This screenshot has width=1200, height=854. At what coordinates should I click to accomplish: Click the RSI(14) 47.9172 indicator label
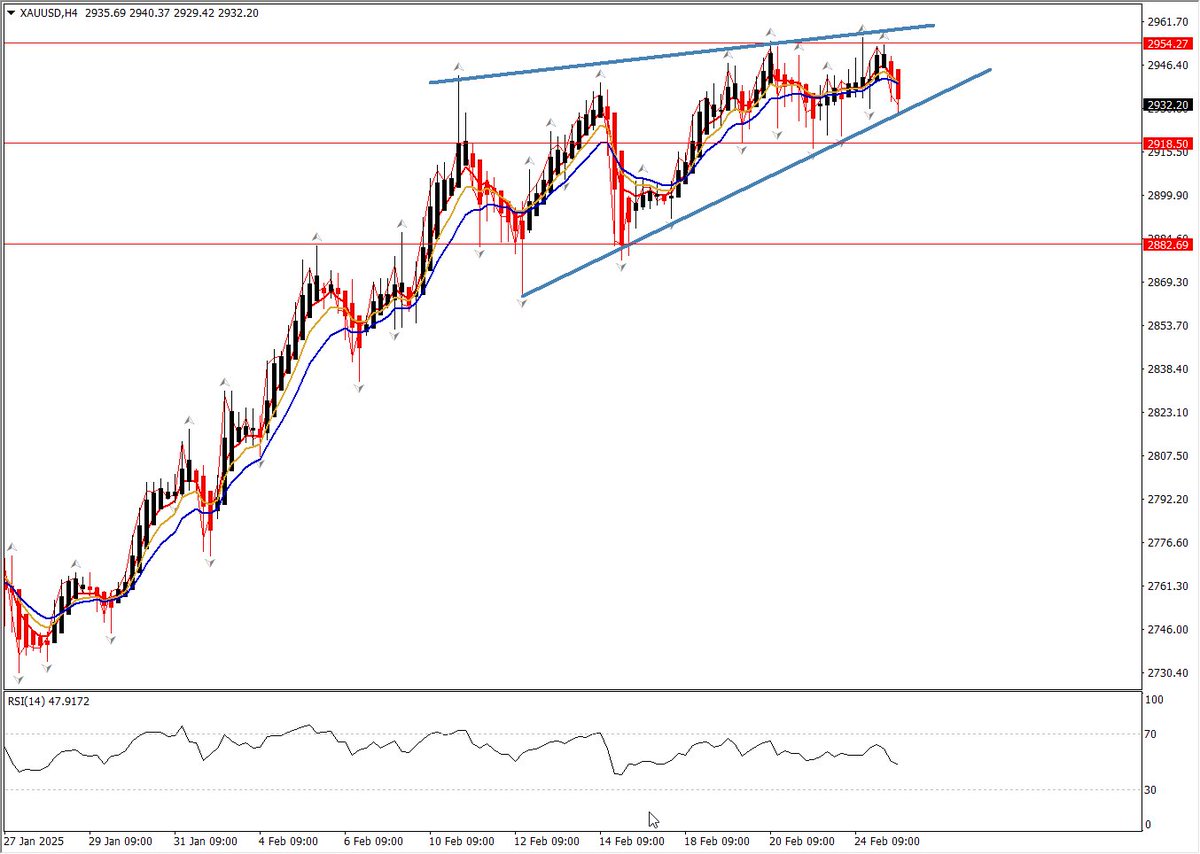pyautogui.click(x=48, y=701)
